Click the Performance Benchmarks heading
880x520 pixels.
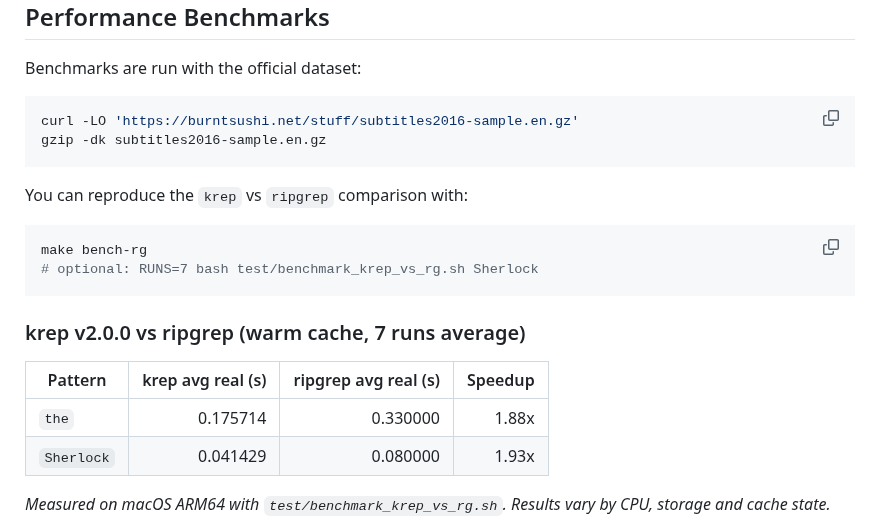coord(177,18)
